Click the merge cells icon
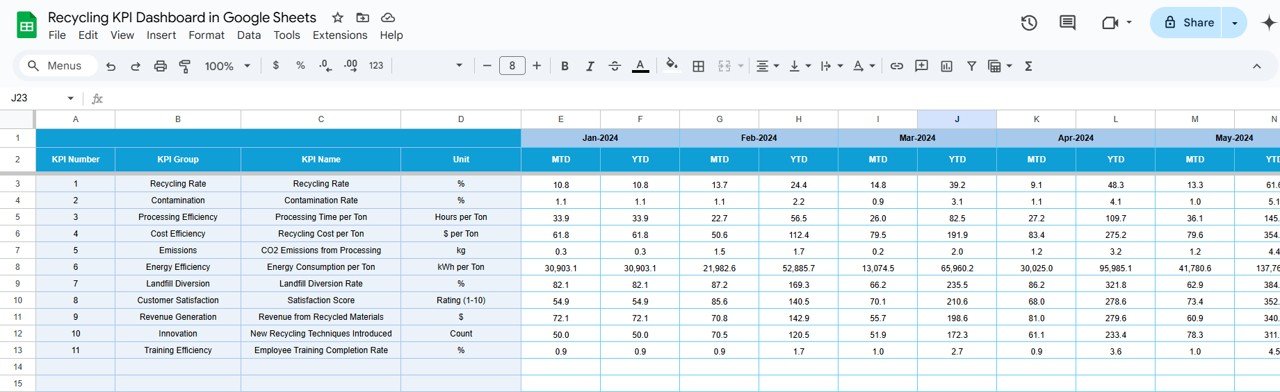The height and width of the screenshot is (392, 1280). [723, 66]
